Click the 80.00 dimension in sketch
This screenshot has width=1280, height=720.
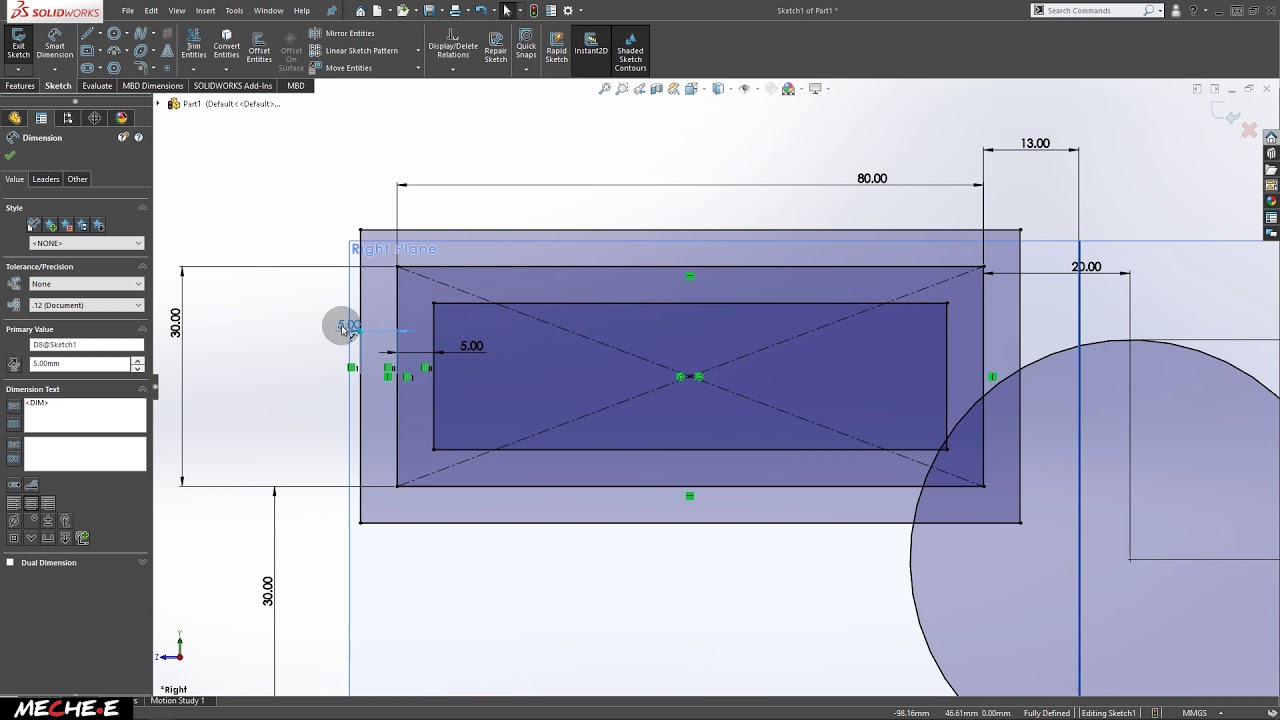click(x=872, y=178)
